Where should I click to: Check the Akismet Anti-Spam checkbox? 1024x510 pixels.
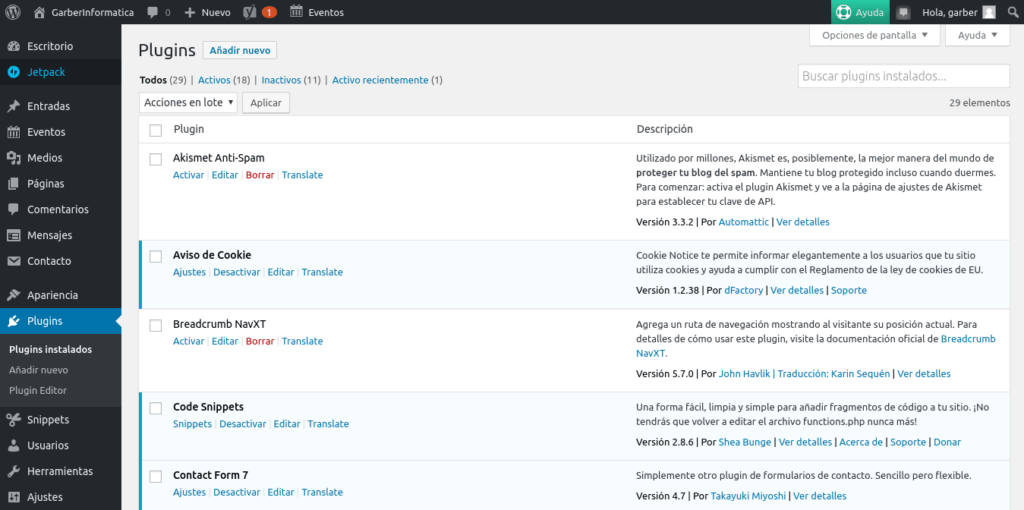(155, 159)
